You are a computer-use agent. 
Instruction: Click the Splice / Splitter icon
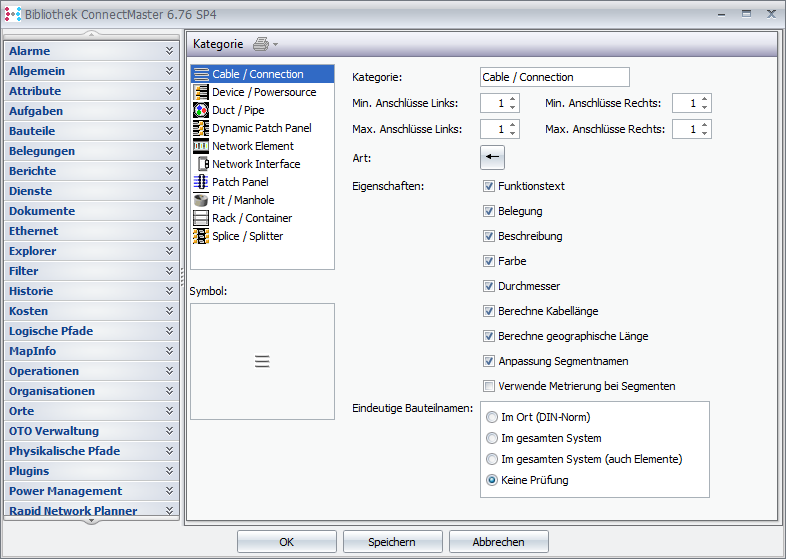pos(201,236)
